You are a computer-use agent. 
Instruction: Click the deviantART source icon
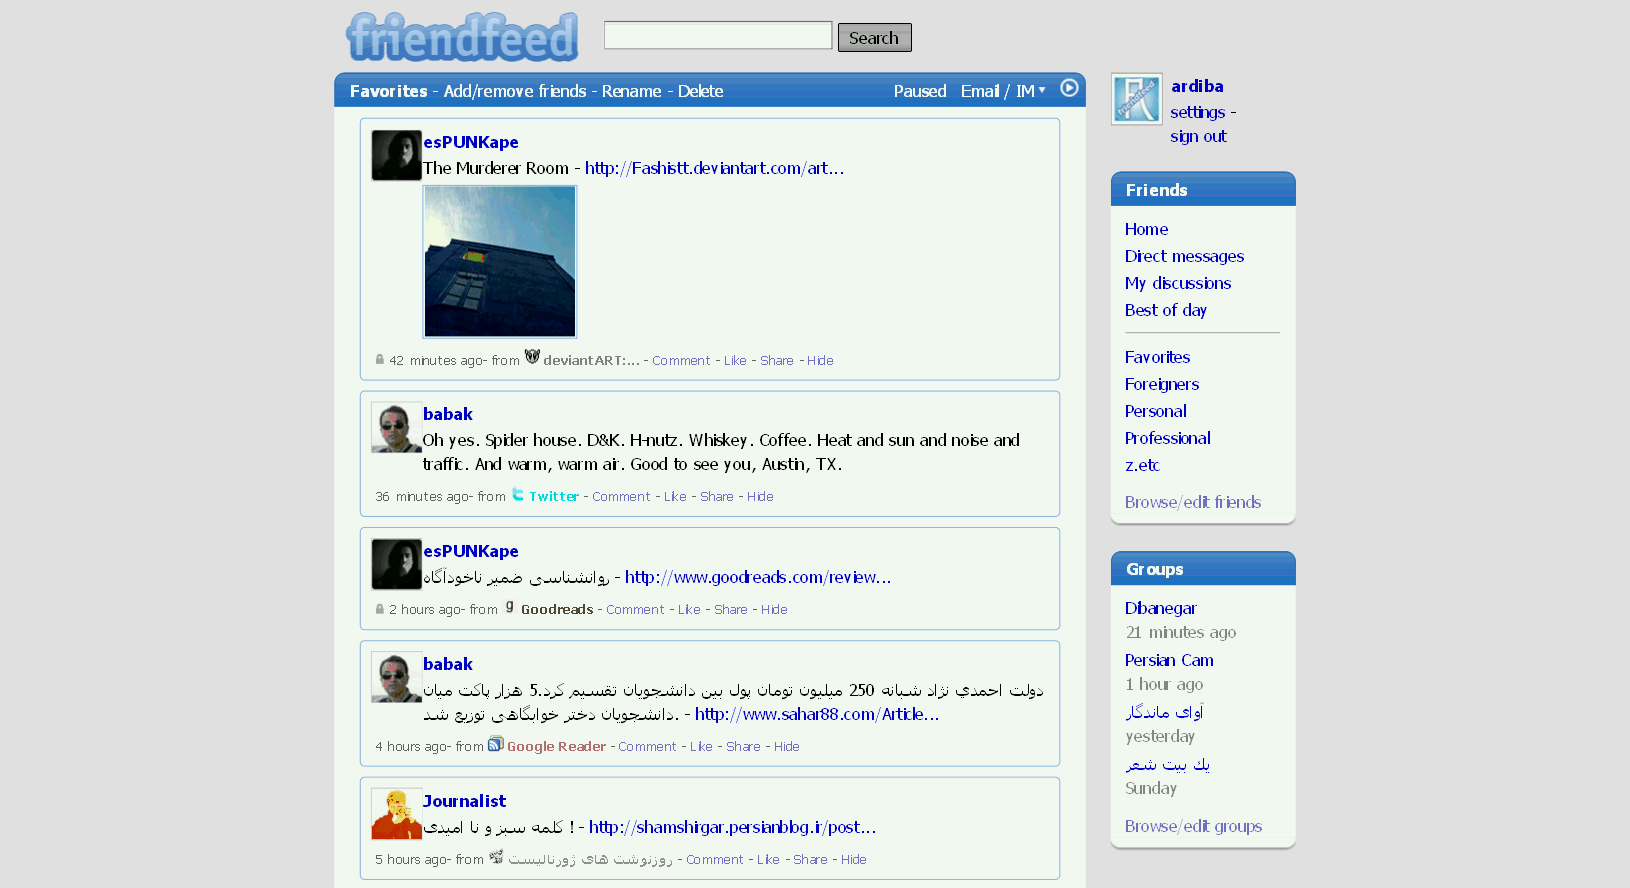tap(532, 357)
